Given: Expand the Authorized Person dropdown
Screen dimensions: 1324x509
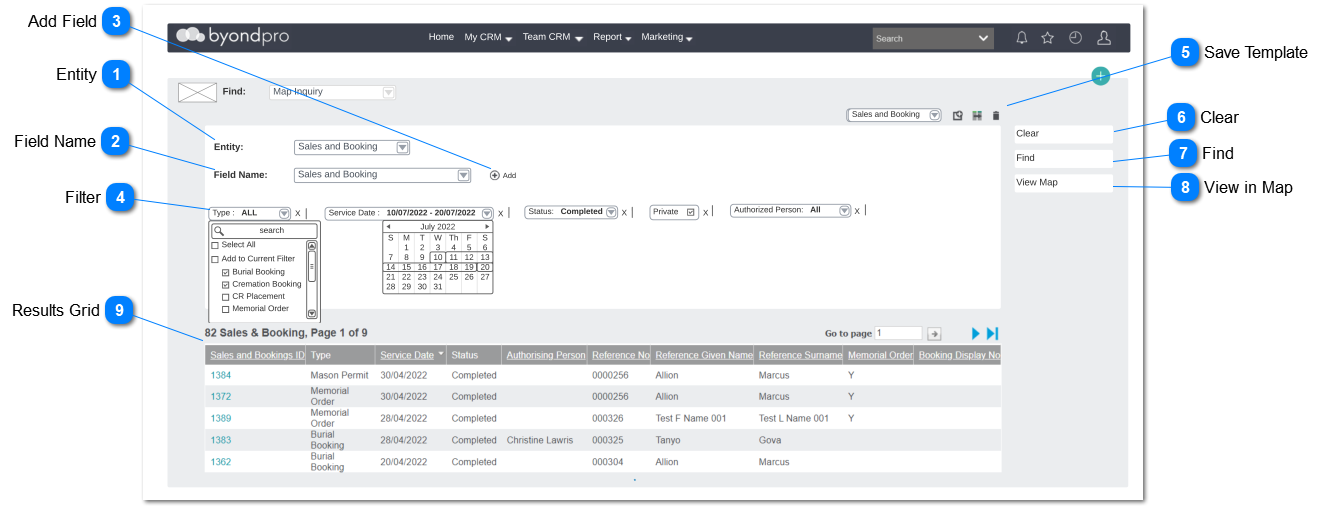Looking at the screenshot, I should [844, 211].
